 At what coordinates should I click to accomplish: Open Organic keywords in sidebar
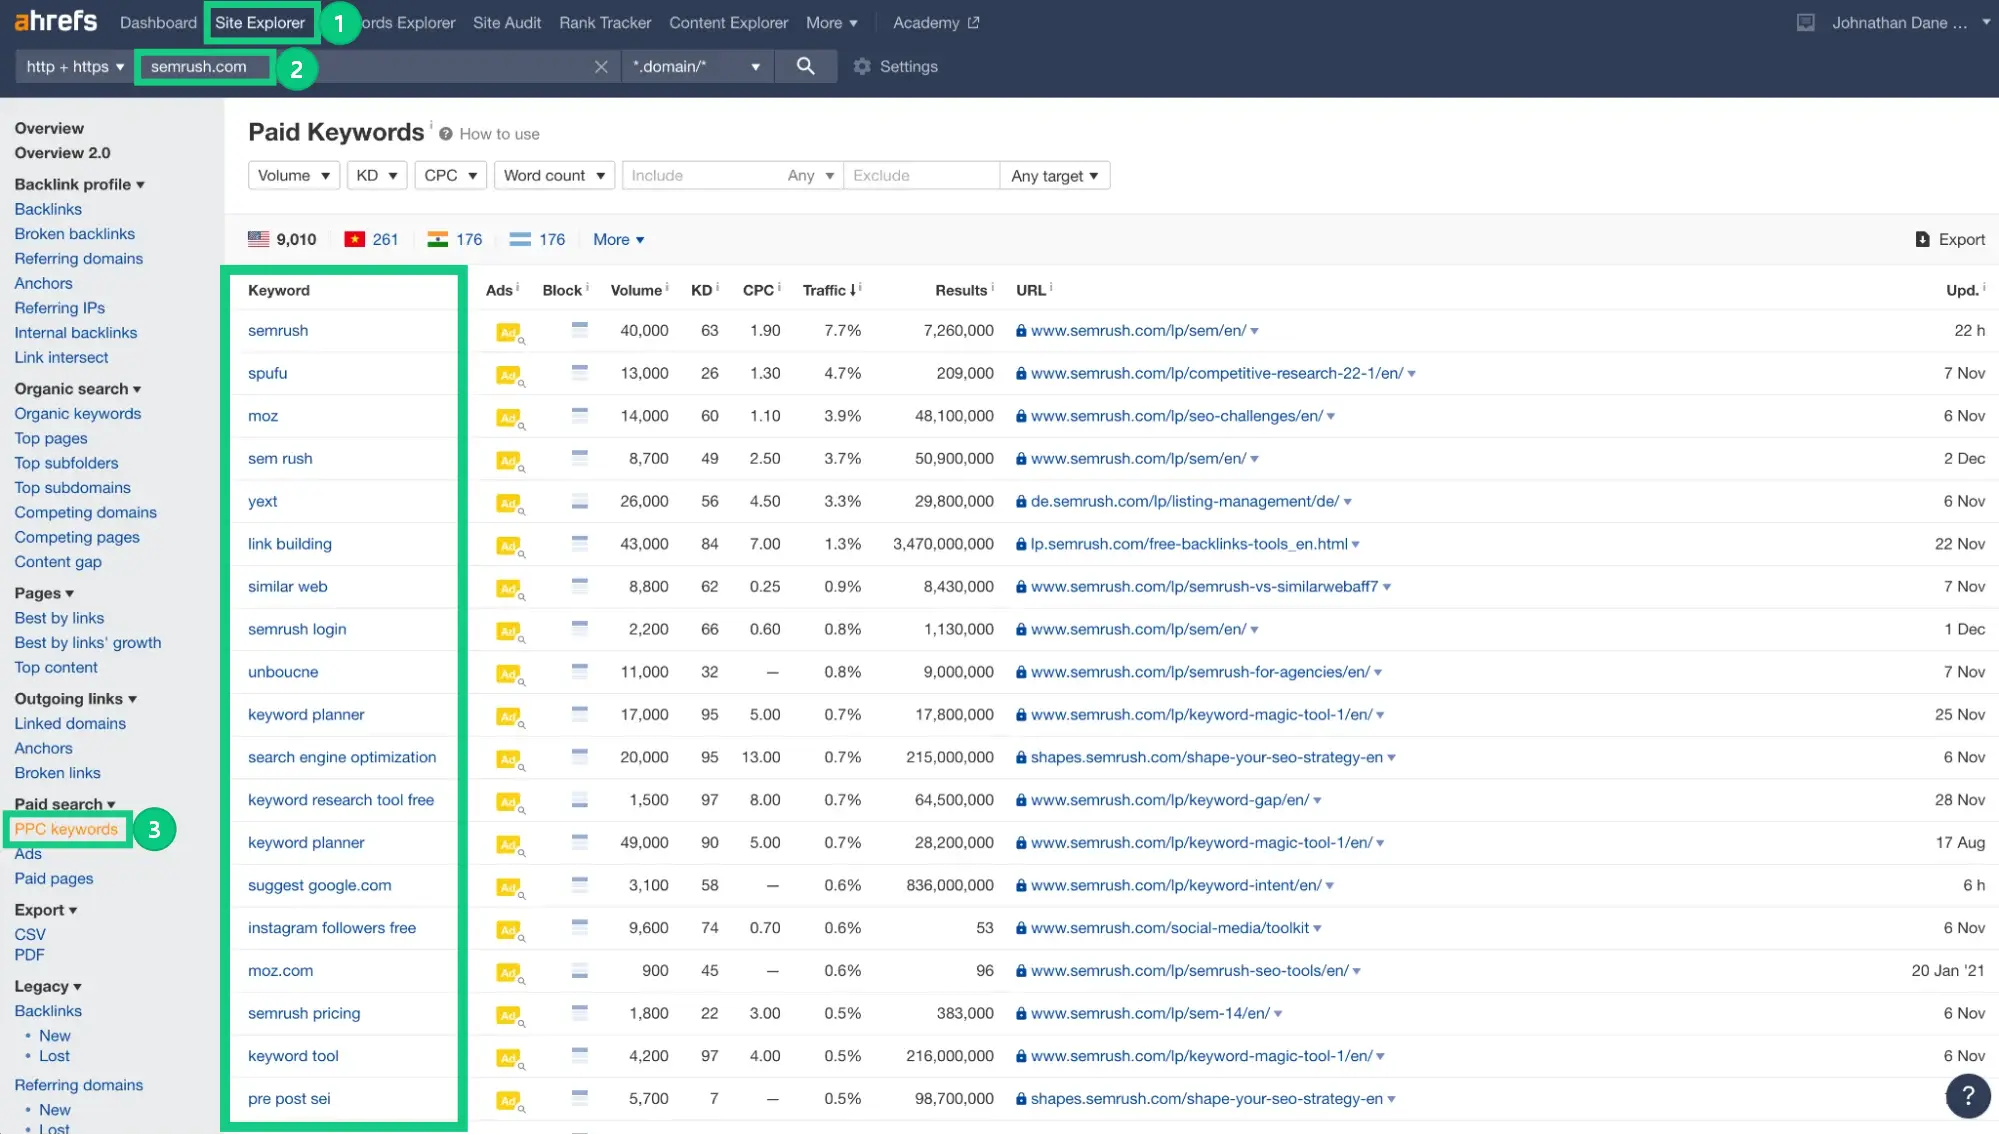point(77,414)
